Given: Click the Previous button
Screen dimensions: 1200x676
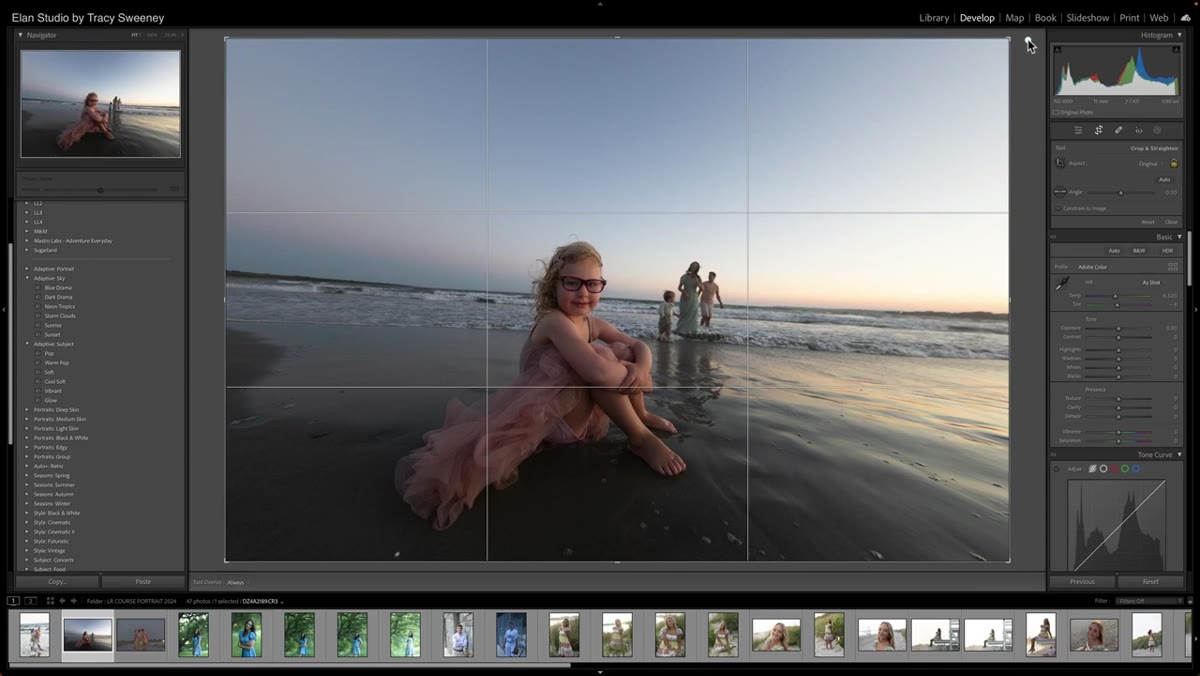Looking at the screenshot, I should click(1082, 581).
